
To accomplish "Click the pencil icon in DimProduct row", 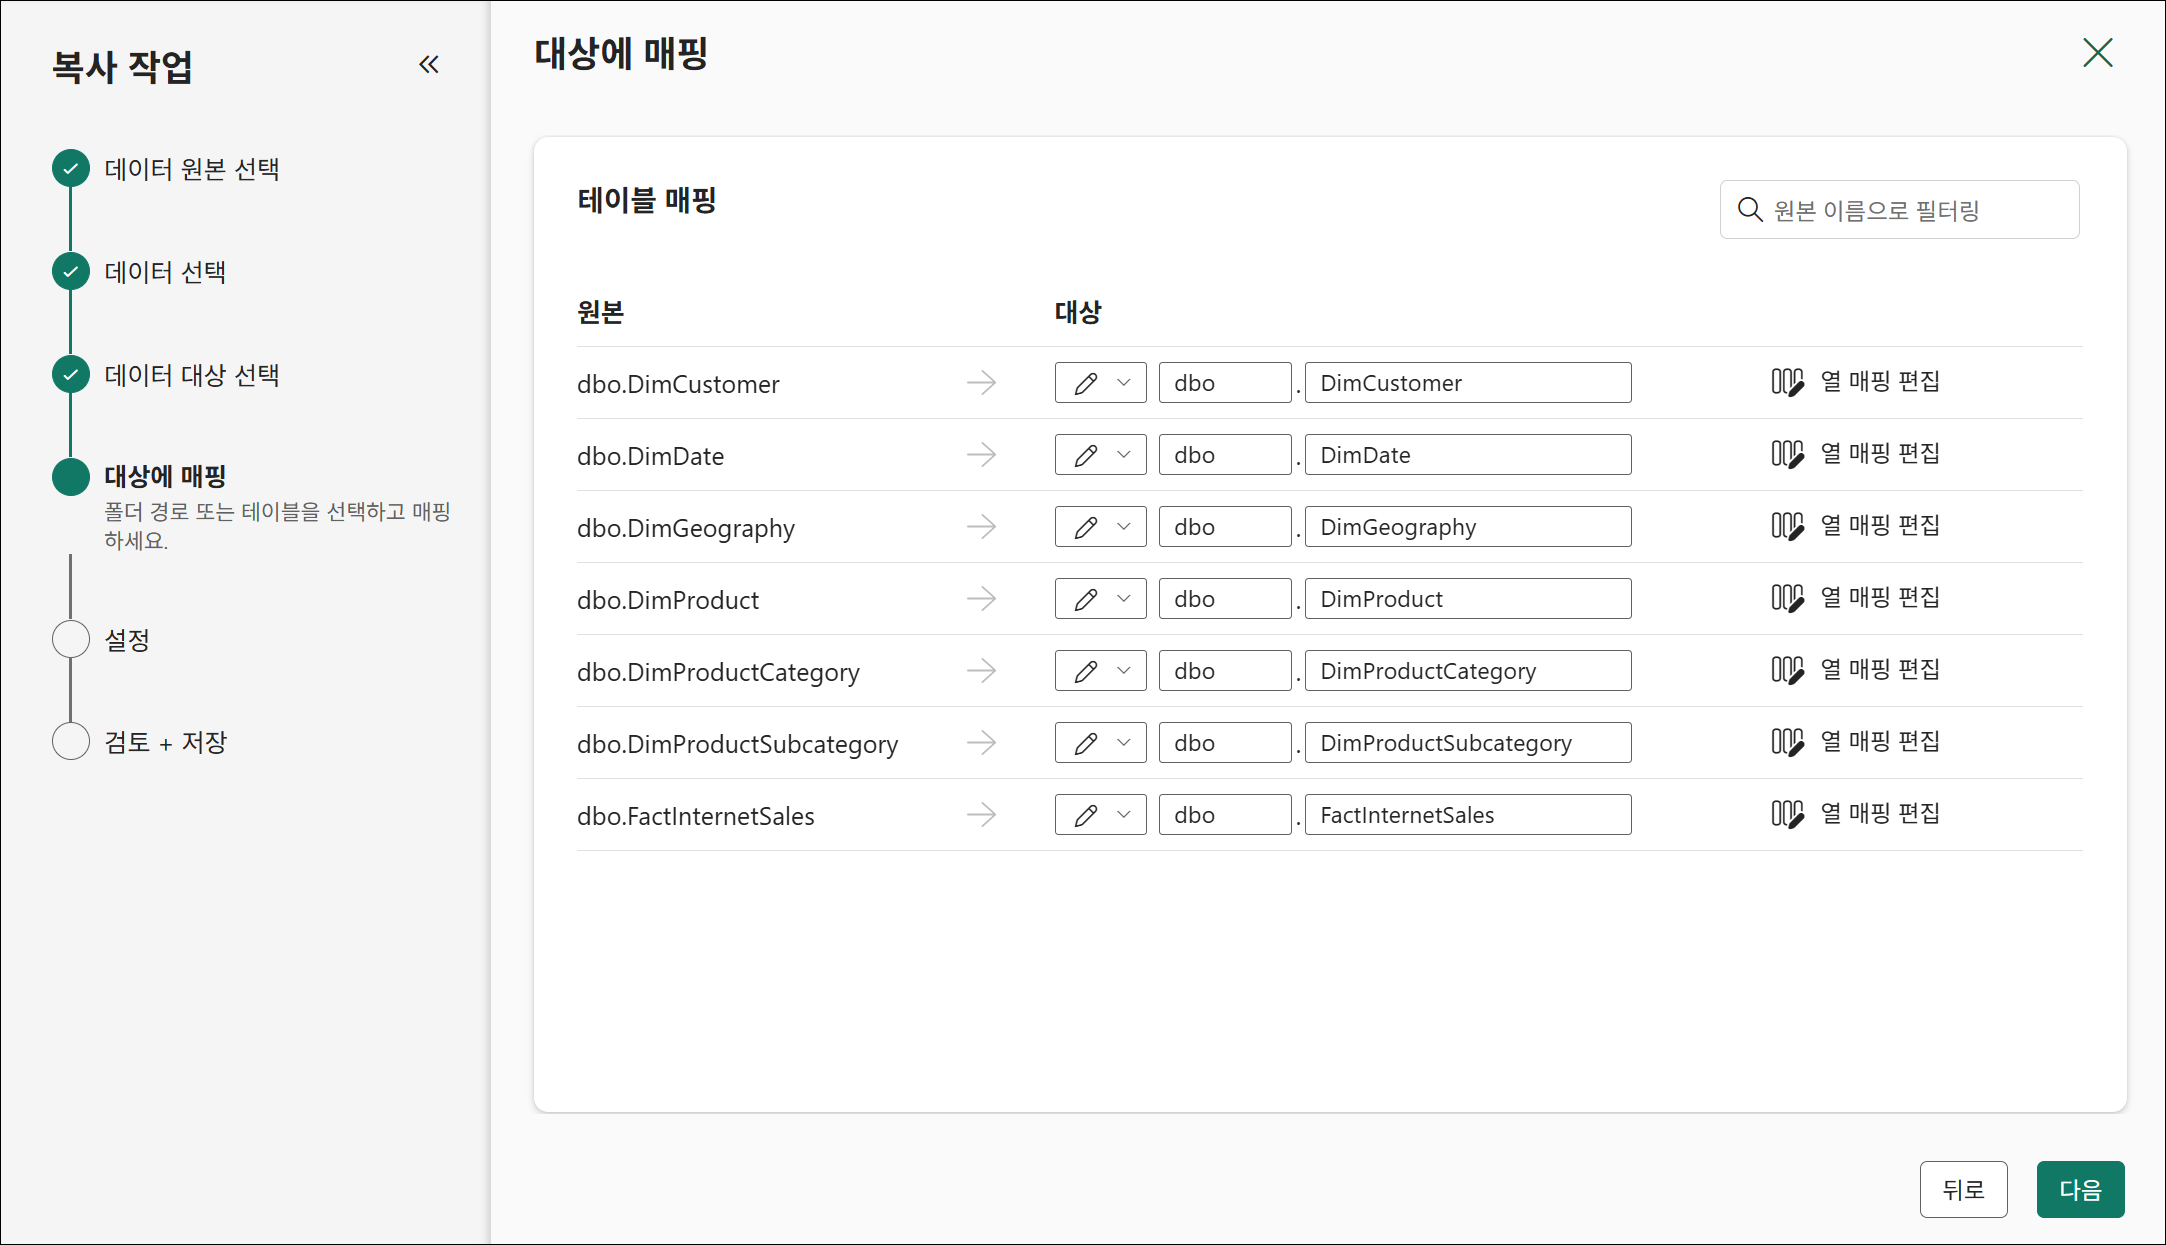I will click(1085, 599).
